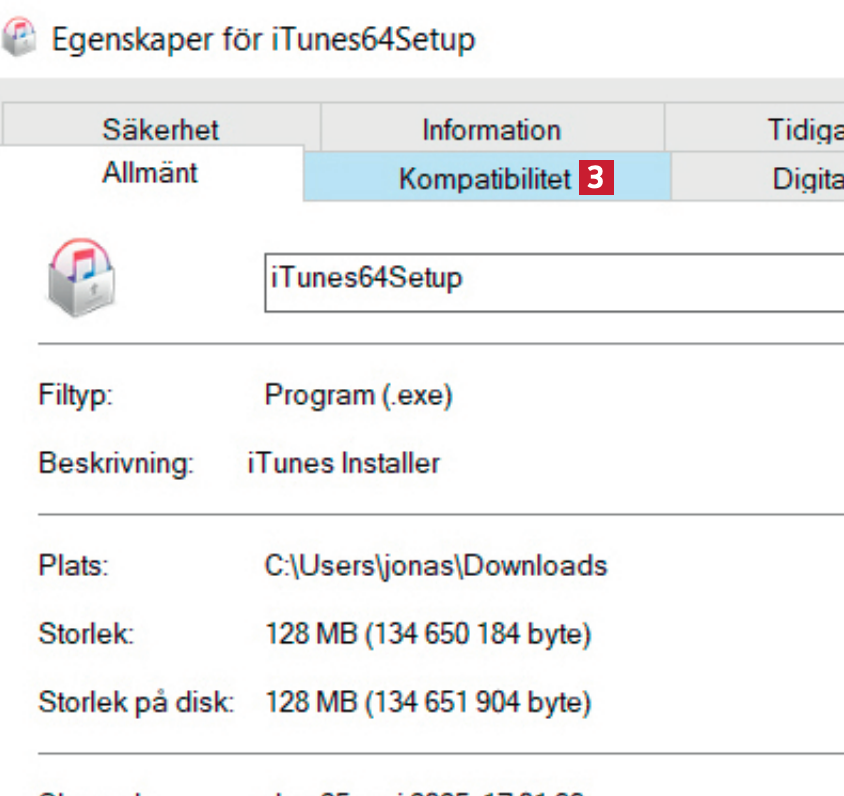The image size is (844, 796).
Task: Click the 134 650 184 byte size value
Action: [427, 634]
